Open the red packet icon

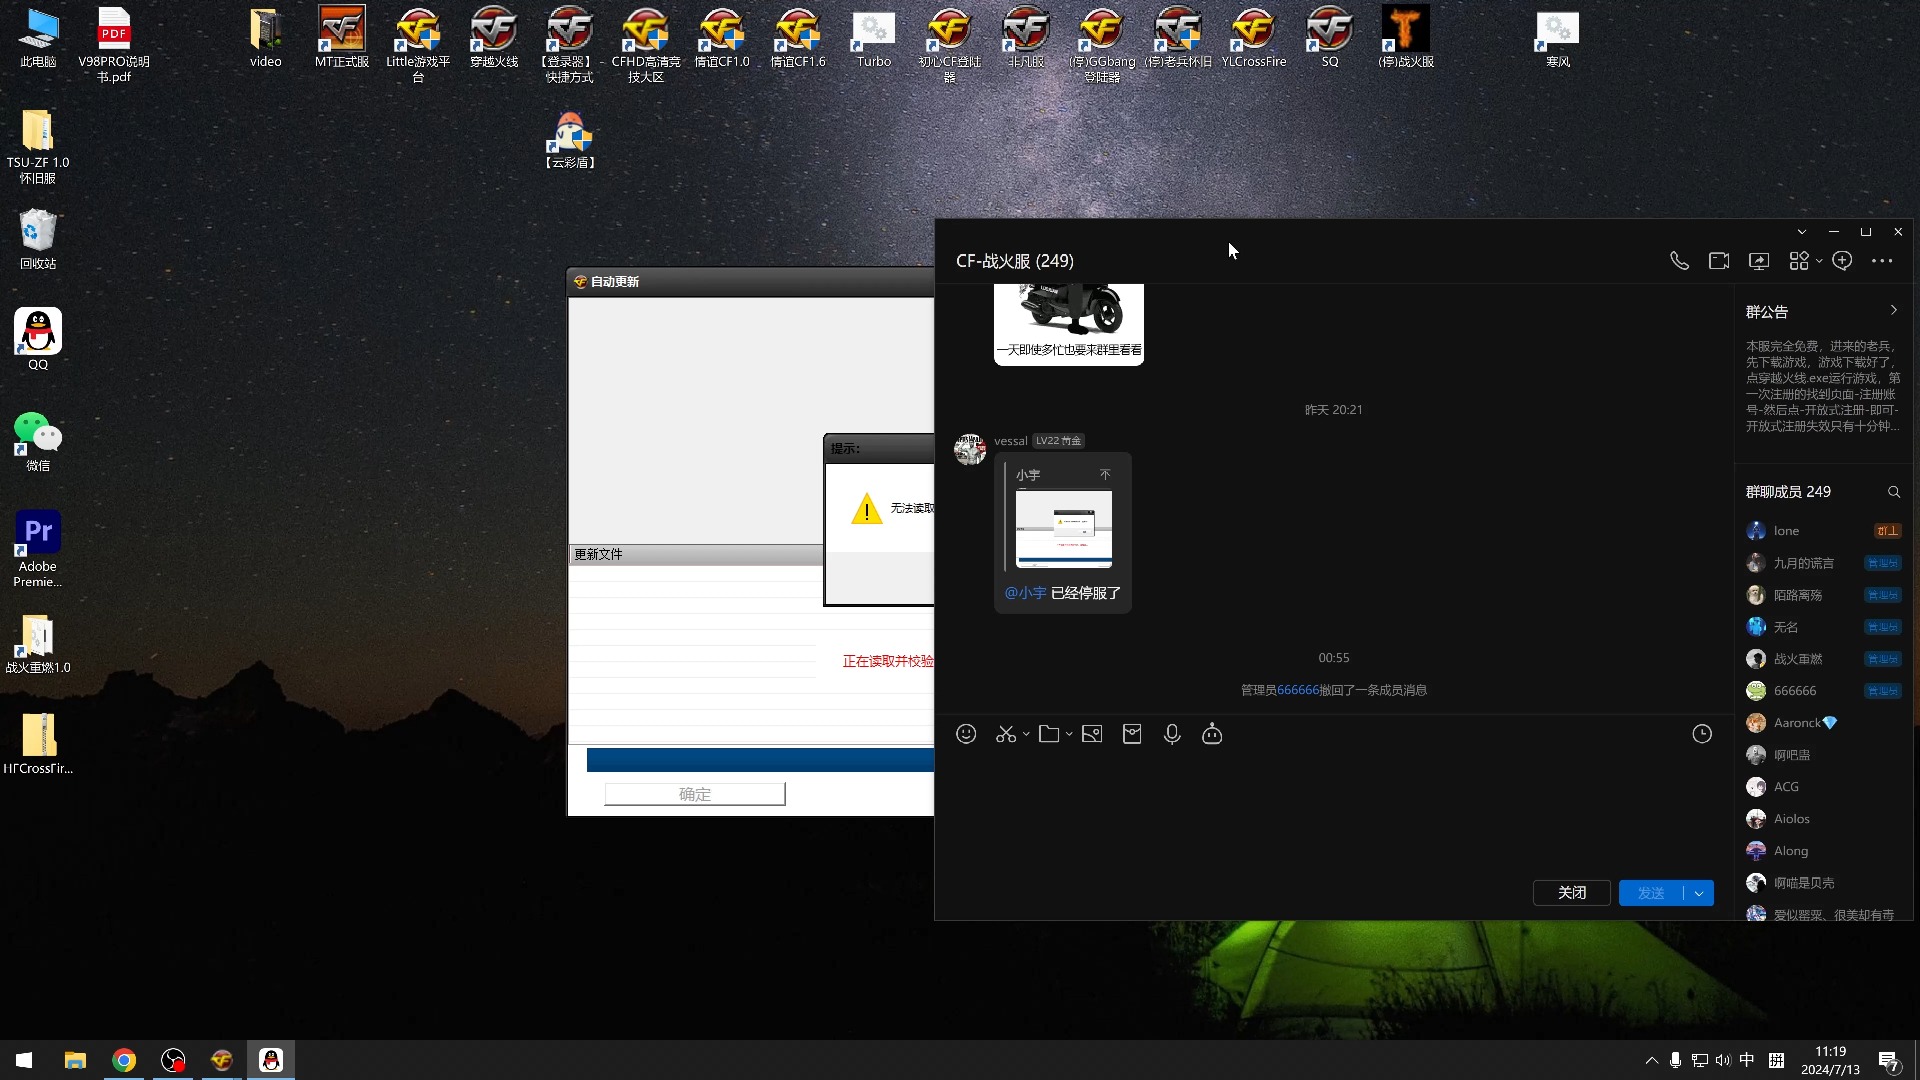(x=1132, y=734)
